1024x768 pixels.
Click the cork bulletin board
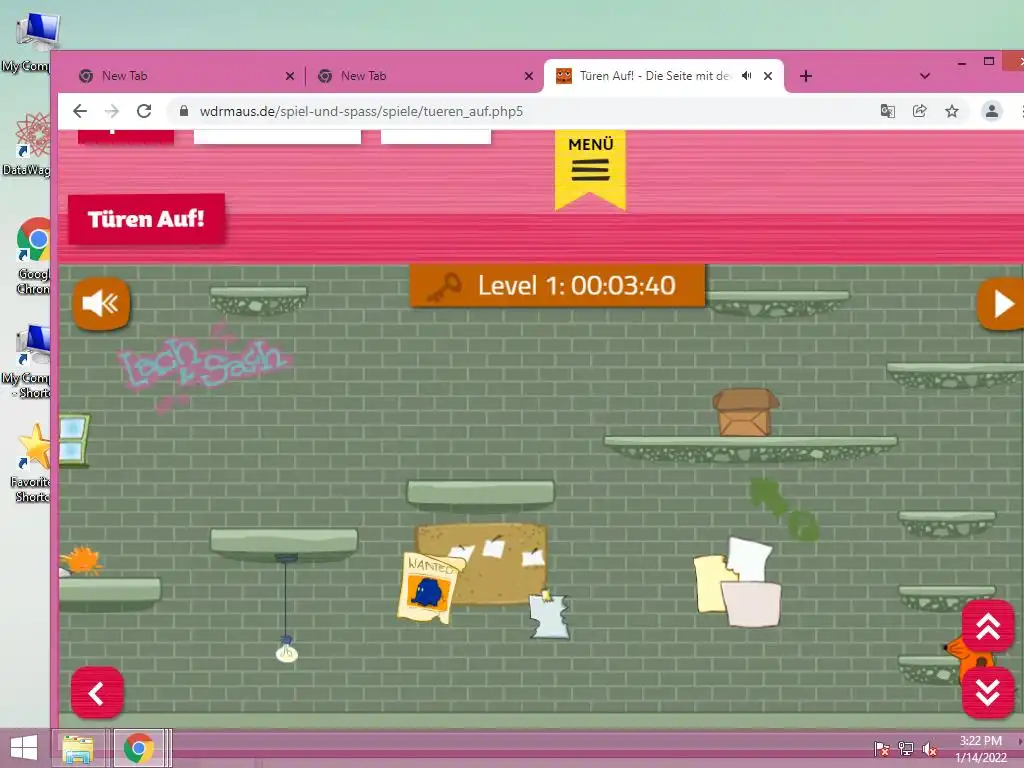tap(490, 562)
